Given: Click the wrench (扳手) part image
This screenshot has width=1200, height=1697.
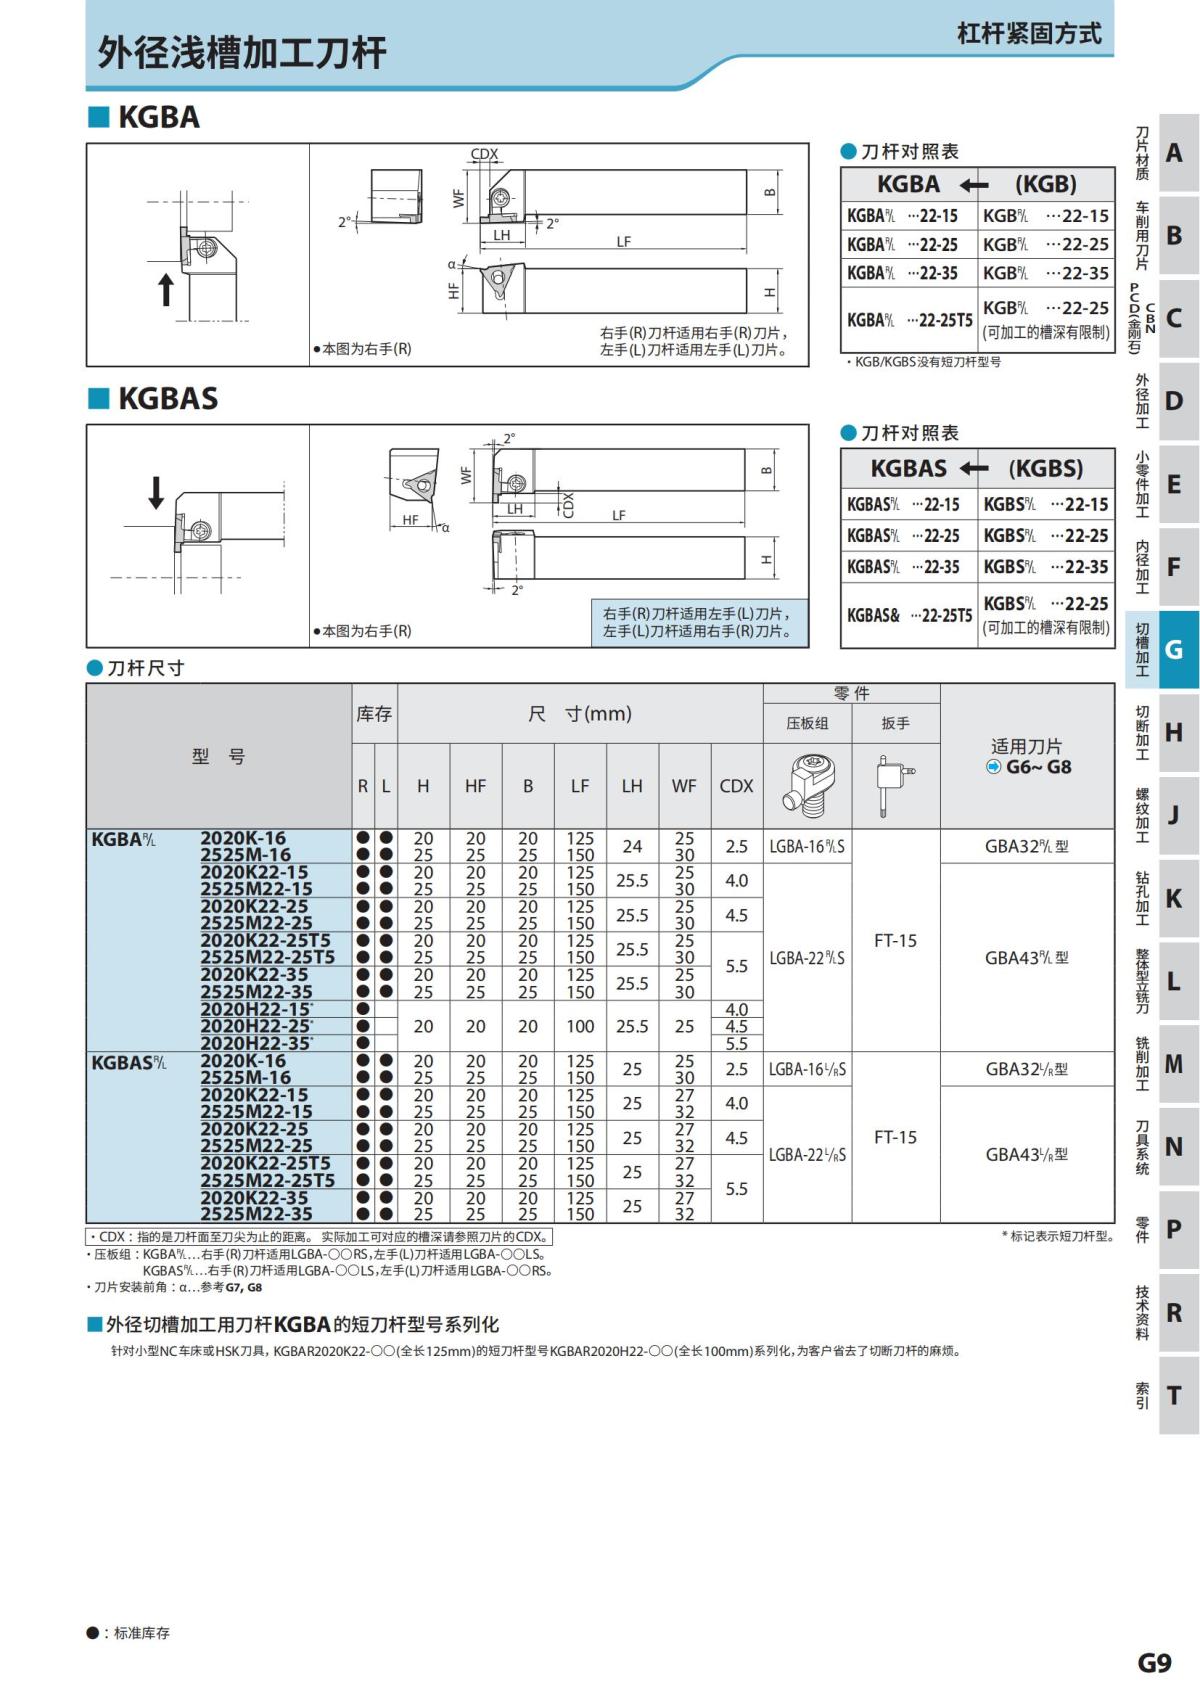Looking at the screenshot, I should pyautogui.click(x=895, y=785).
